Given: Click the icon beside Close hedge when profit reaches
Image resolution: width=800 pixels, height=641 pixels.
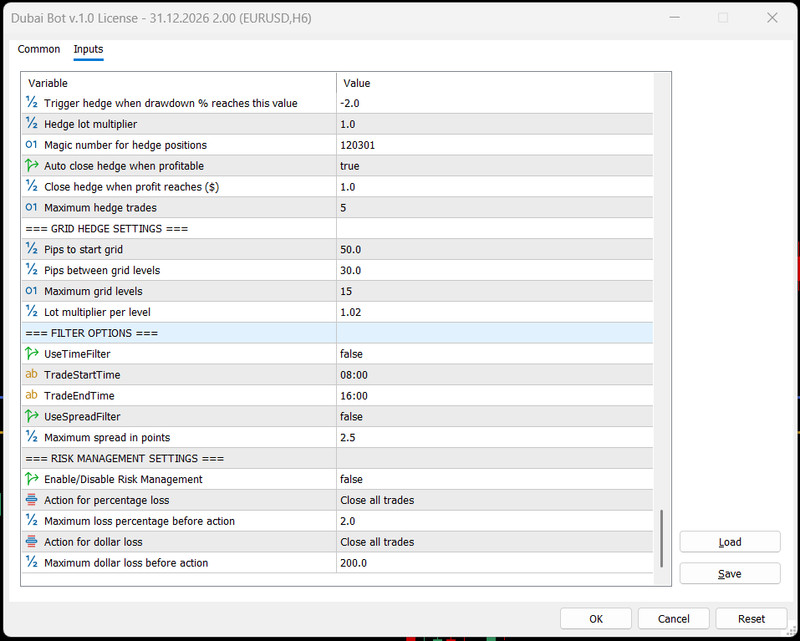Looking at the screenshot, I should [x=32, y=186].
